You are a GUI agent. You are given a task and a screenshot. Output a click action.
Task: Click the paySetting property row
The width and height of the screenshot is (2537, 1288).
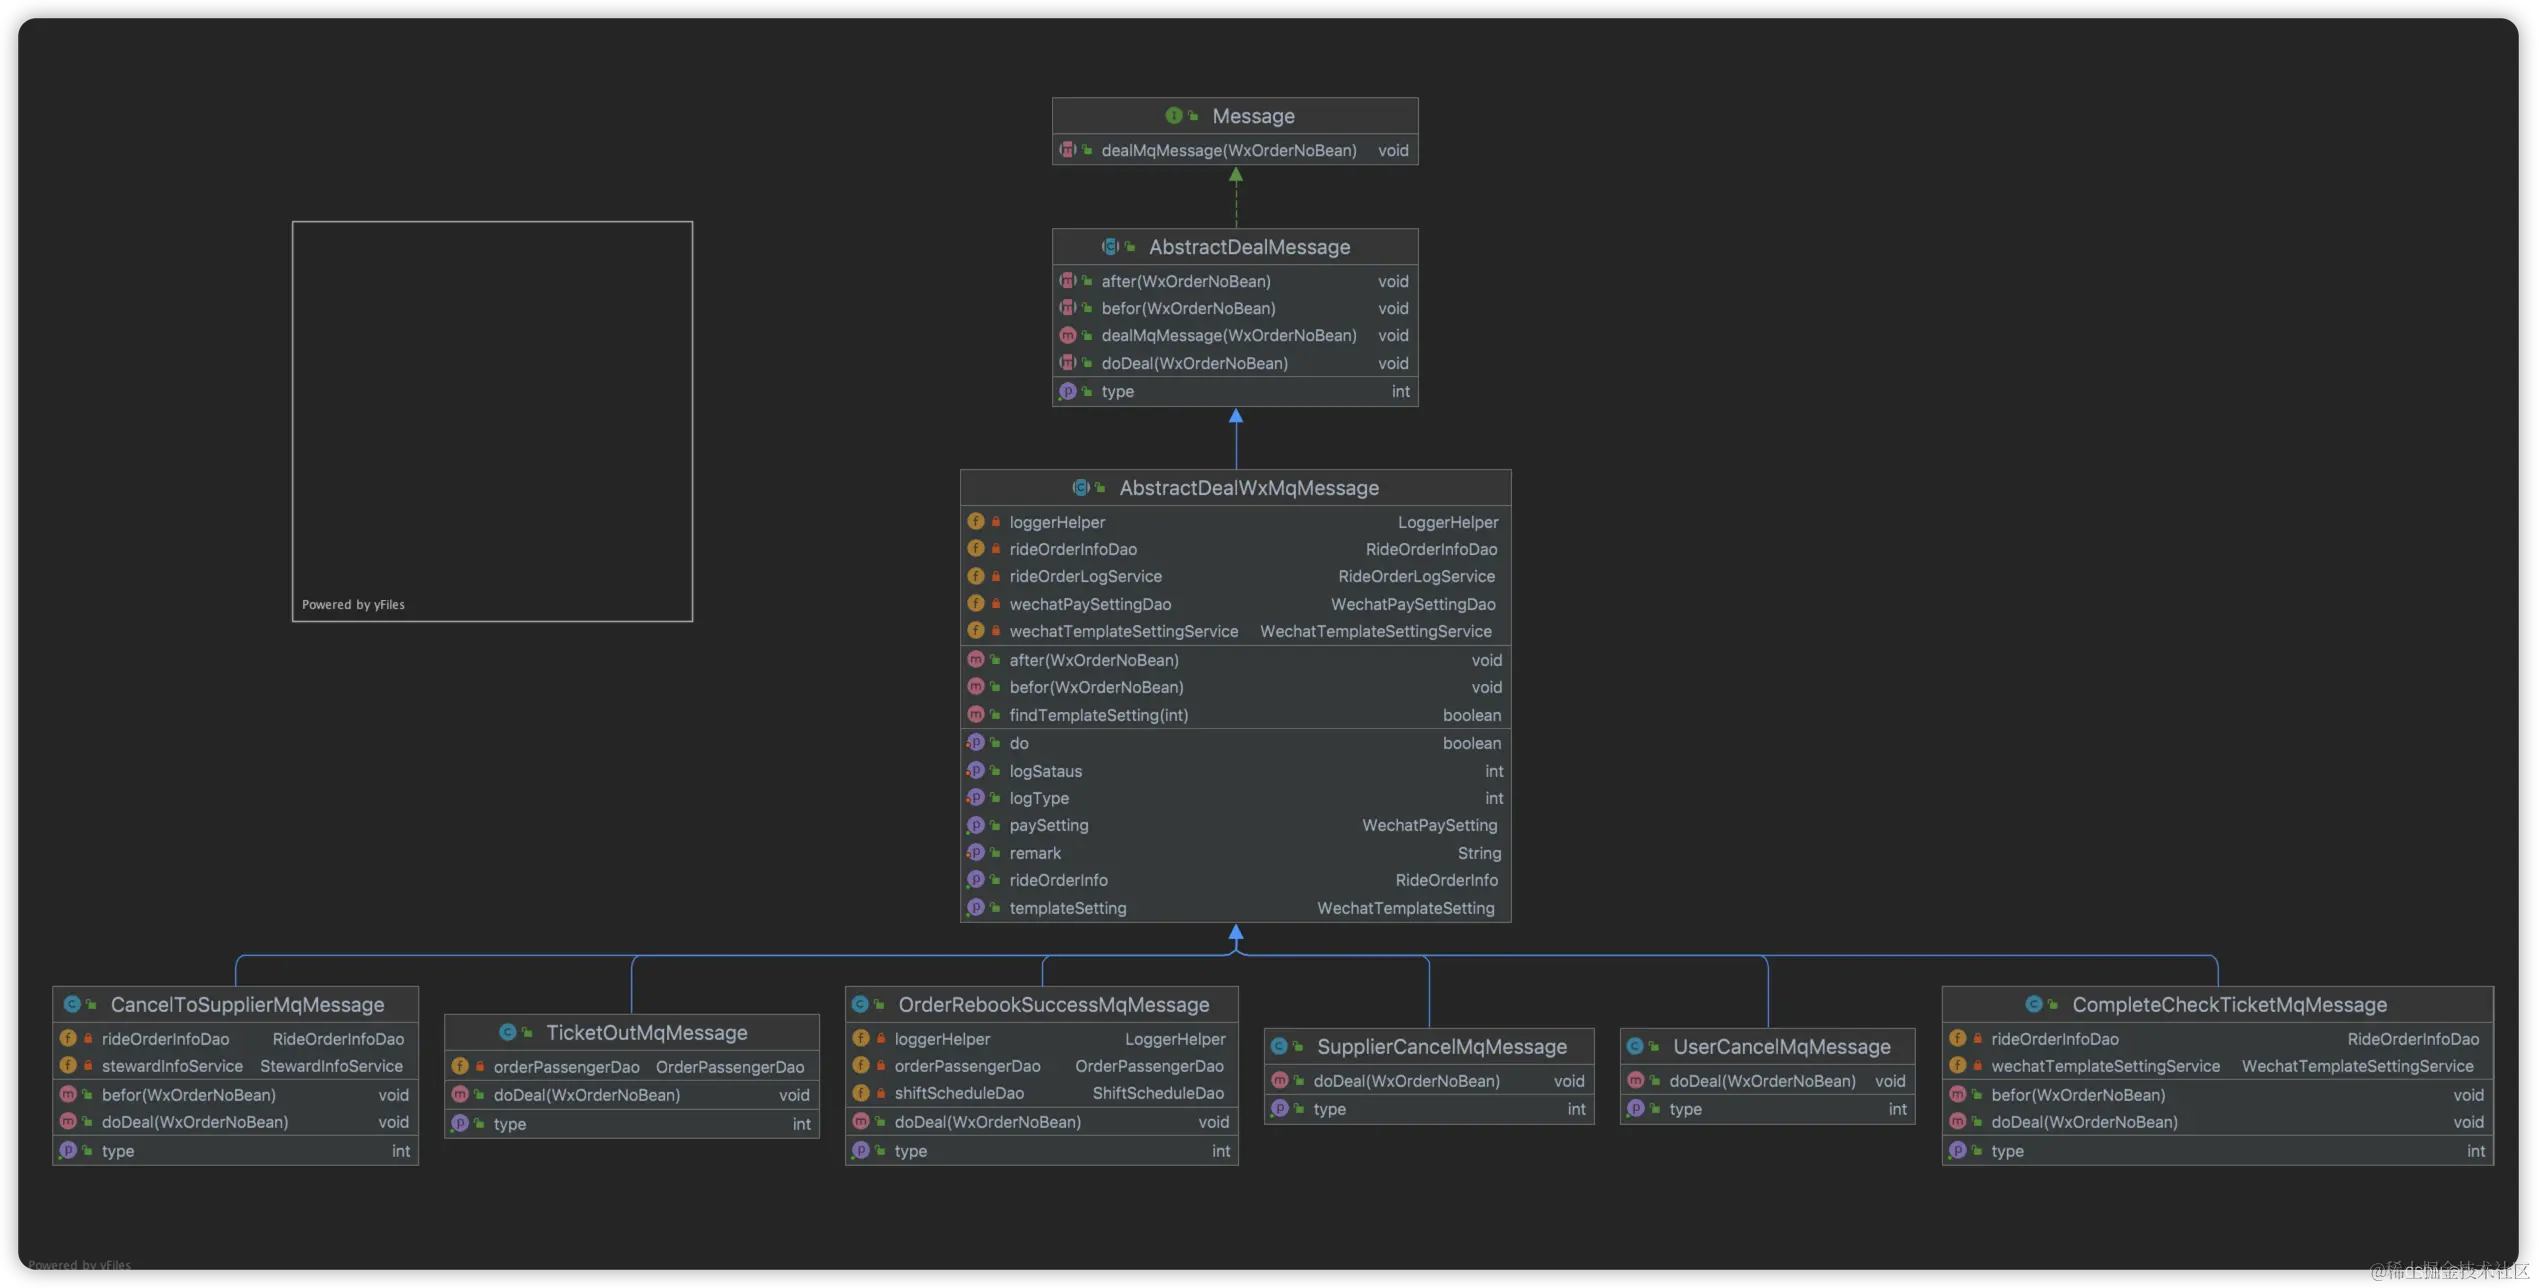pyautogui.click(x=1049, y=825)
